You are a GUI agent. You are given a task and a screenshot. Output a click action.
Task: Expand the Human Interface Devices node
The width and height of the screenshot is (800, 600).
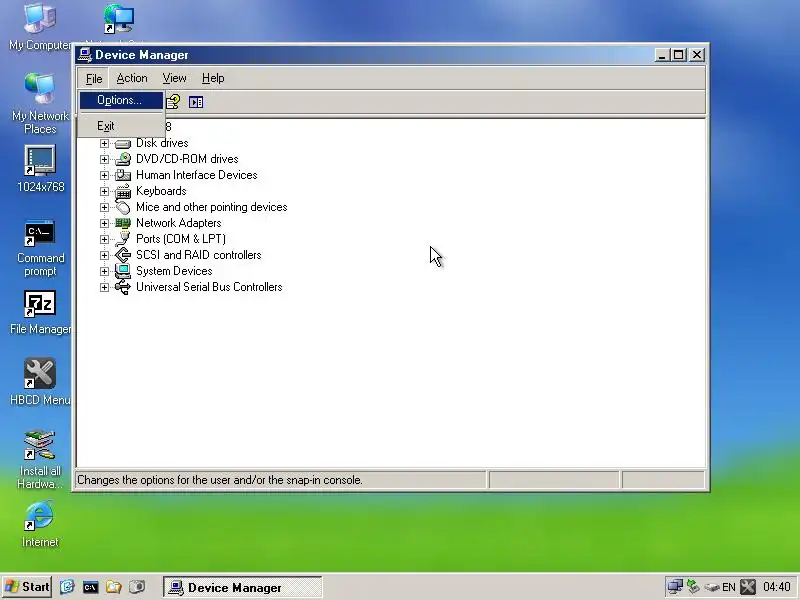click(104, 175)
